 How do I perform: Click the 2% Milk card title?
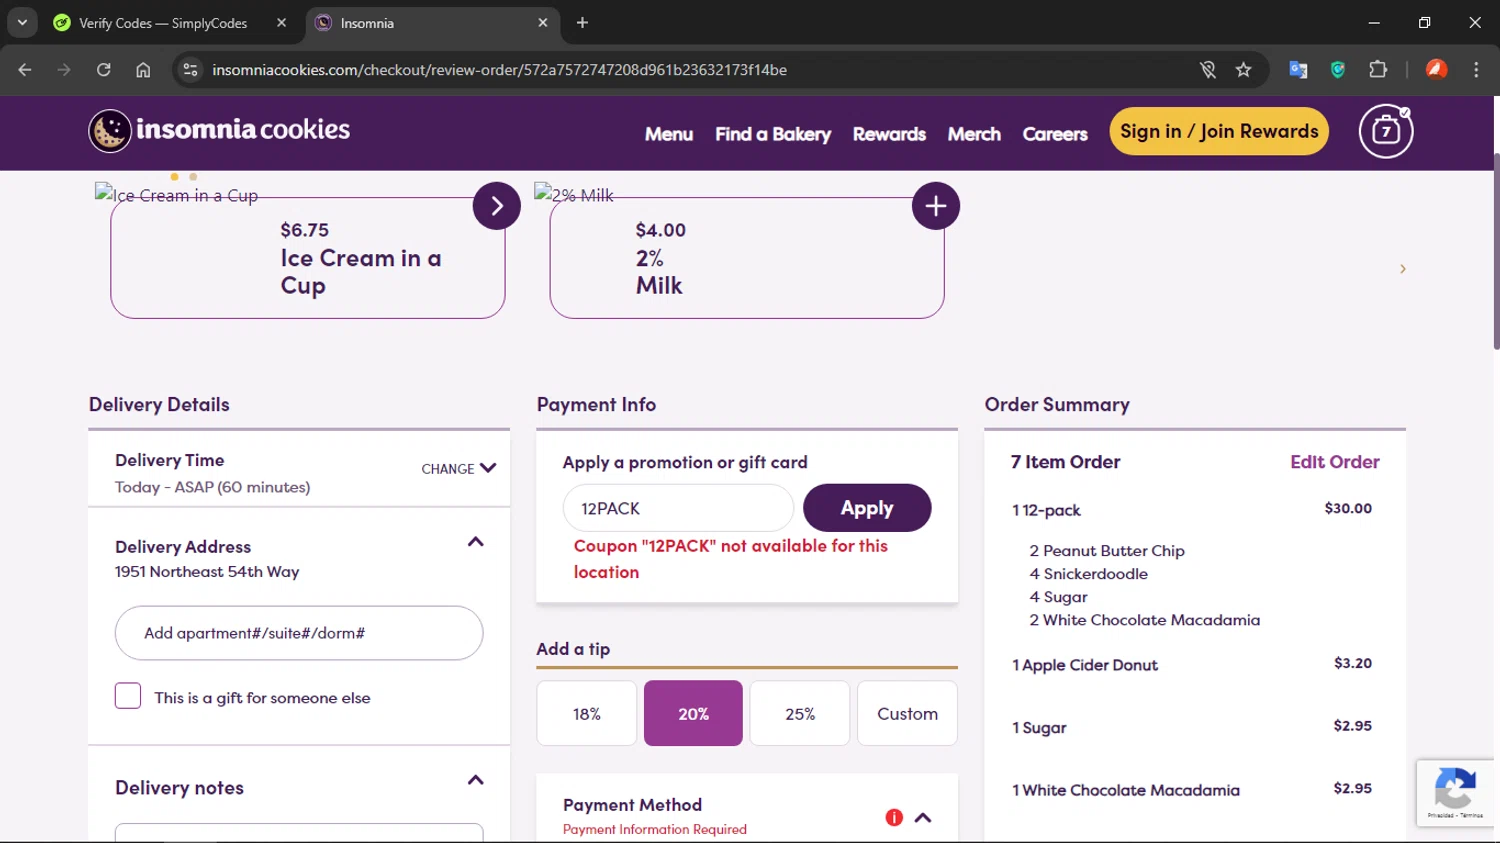pyautogui.click(x=659, y=271)
